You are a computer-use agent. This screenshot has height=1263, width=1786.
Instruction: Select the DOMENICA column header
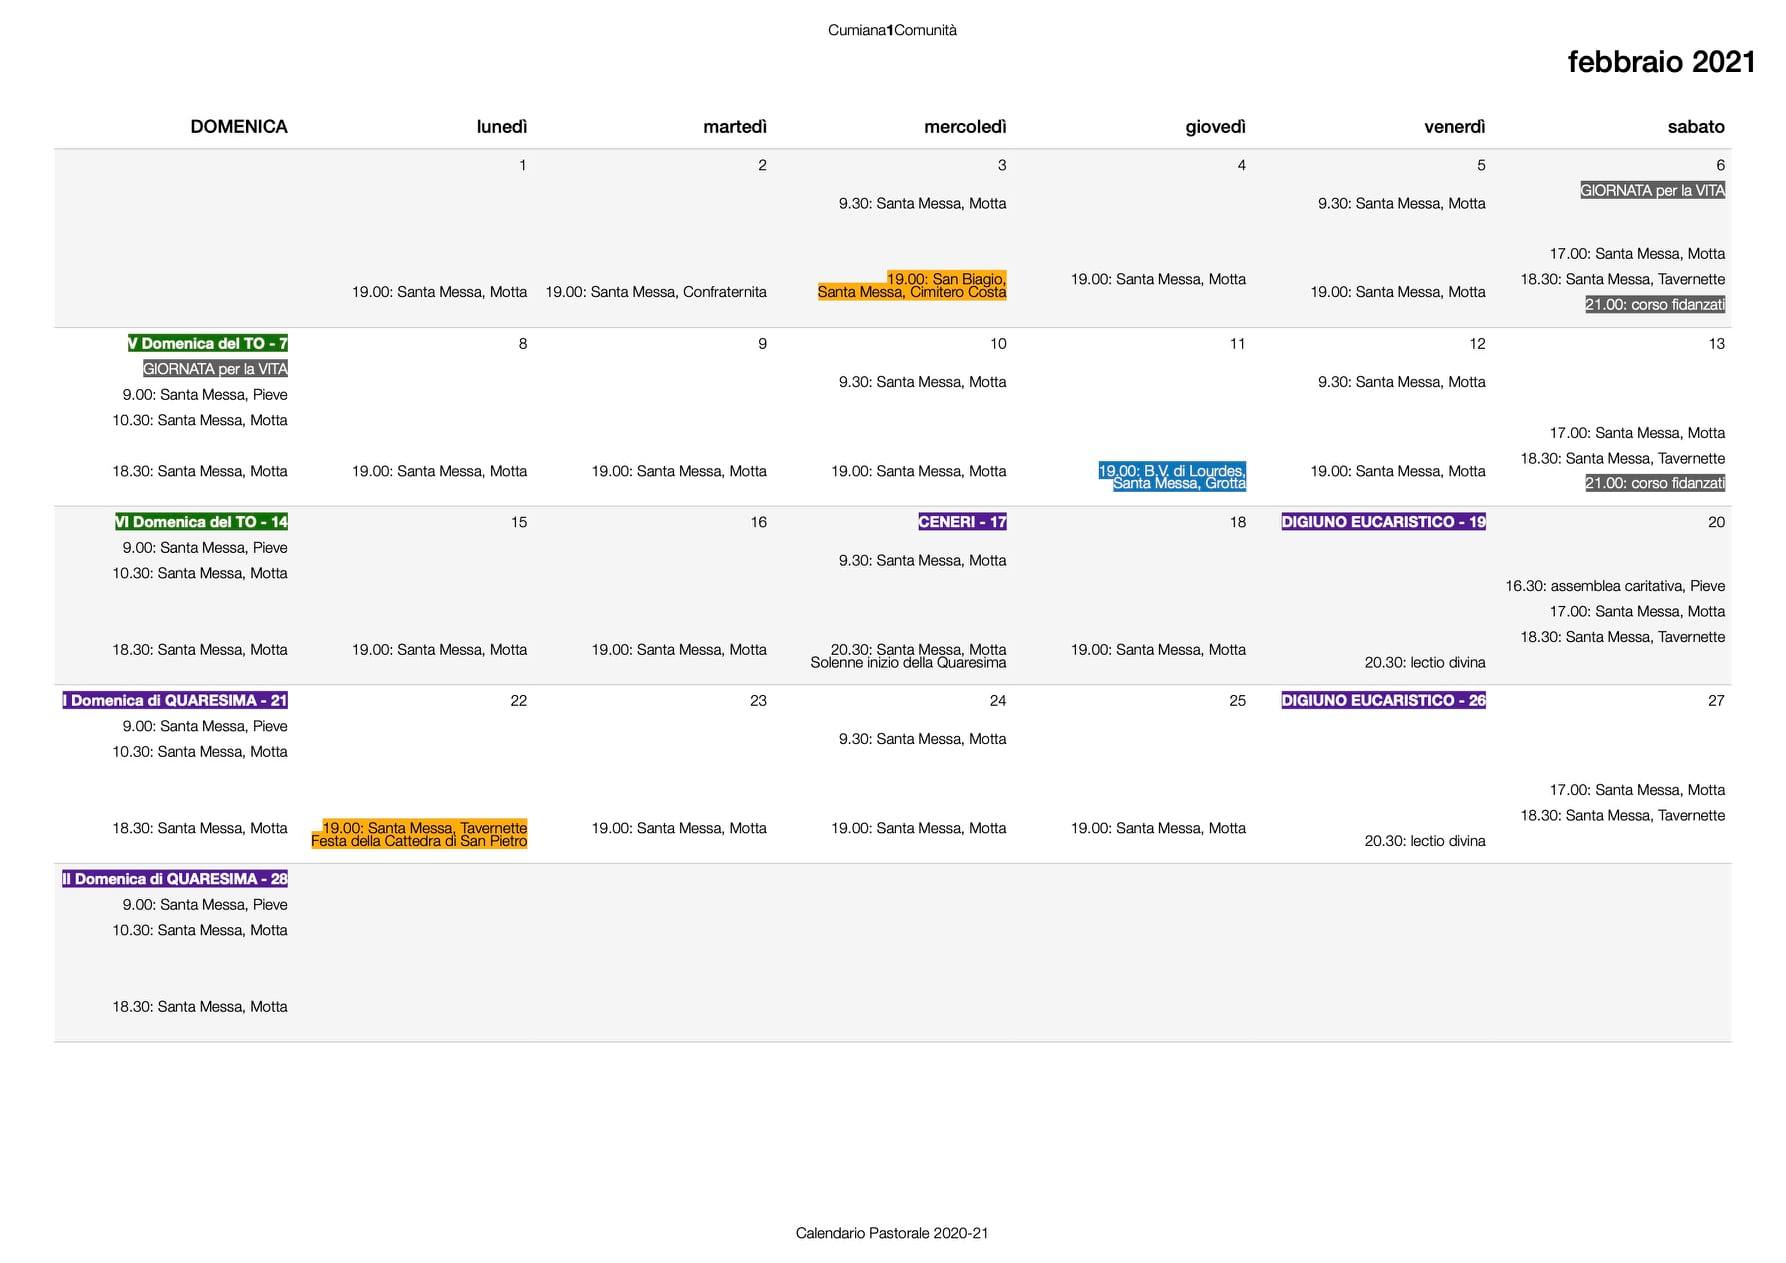pos(239,127)
